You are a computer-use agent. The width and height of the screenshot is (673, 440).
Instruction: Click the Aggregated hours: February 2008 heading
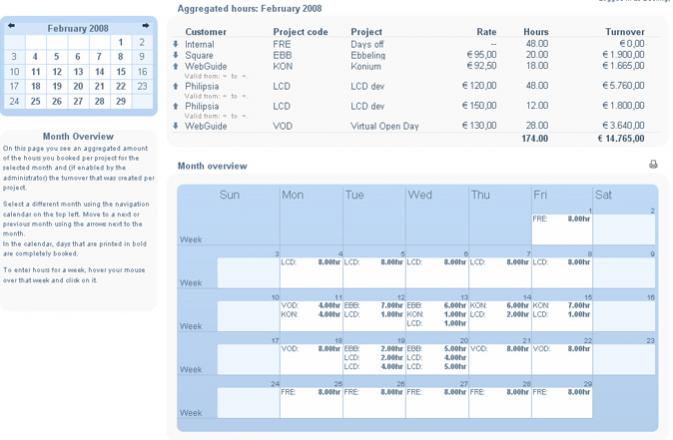click(x=249, y=9)
